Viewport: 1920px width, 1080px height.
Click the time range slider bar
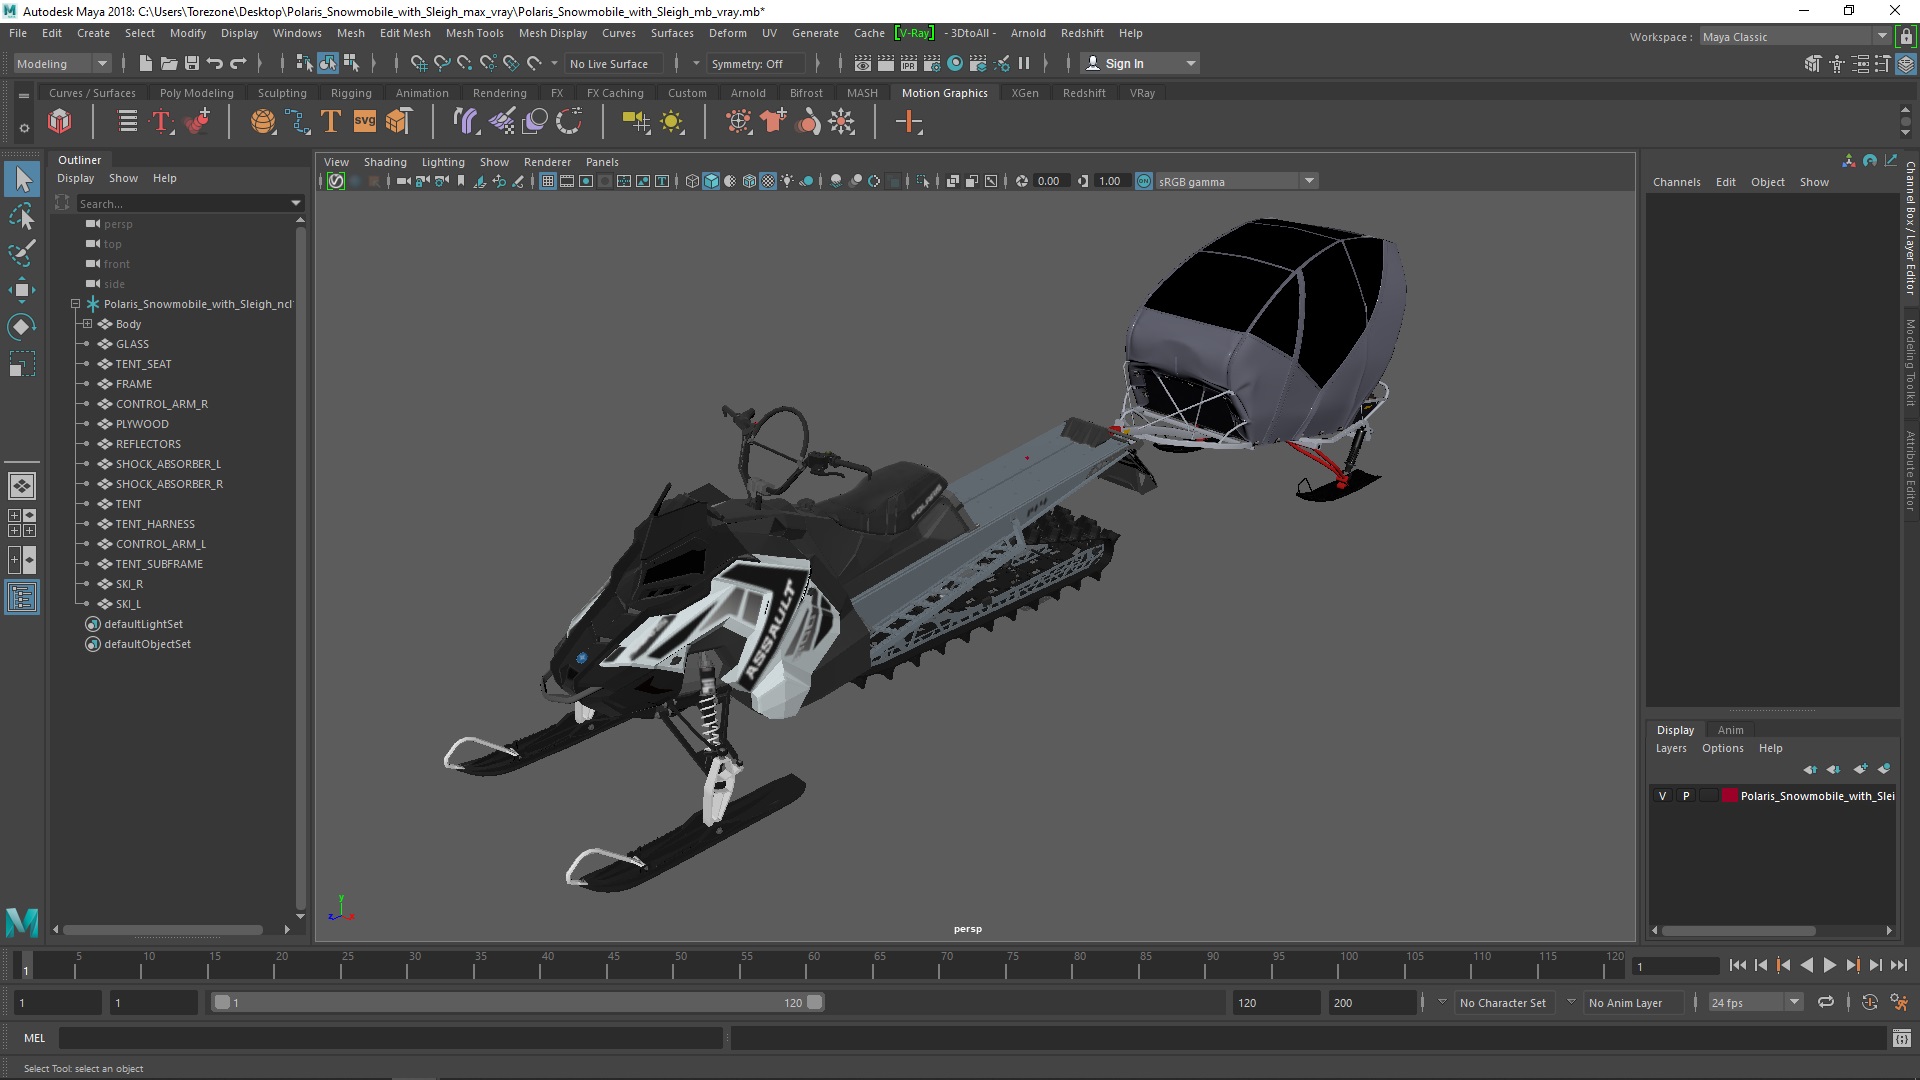click(x=518, y=1002)
